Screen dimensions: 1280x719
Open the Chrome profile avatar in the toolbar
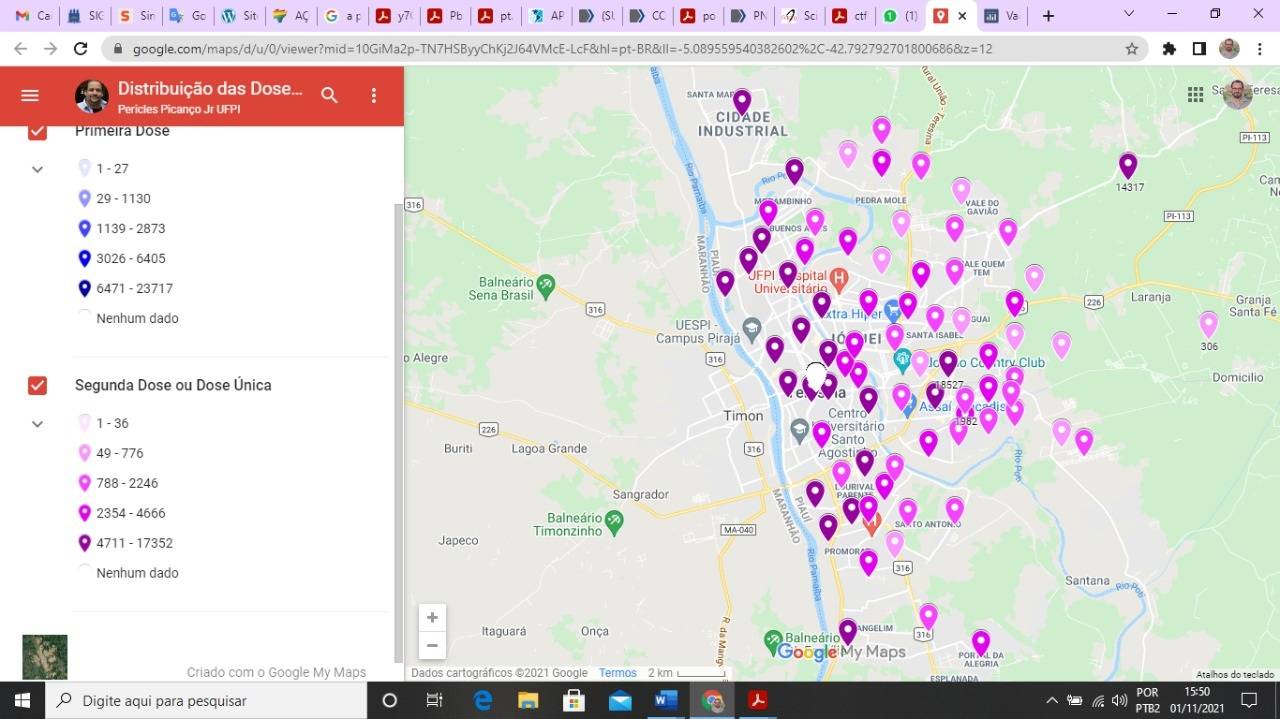(x=1229, y=48)
